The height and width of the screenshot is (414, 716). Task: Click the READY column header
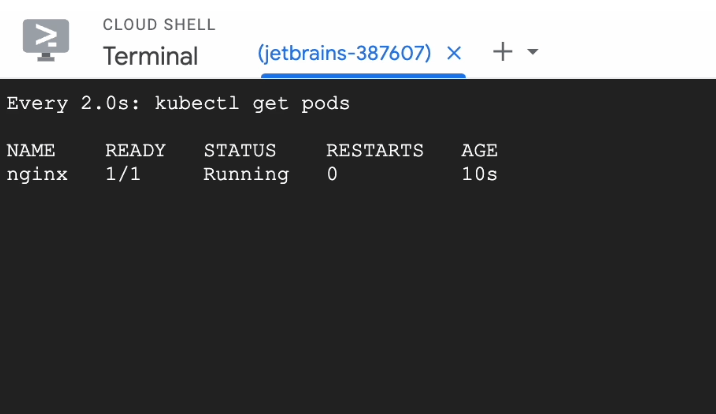(135, 151)
